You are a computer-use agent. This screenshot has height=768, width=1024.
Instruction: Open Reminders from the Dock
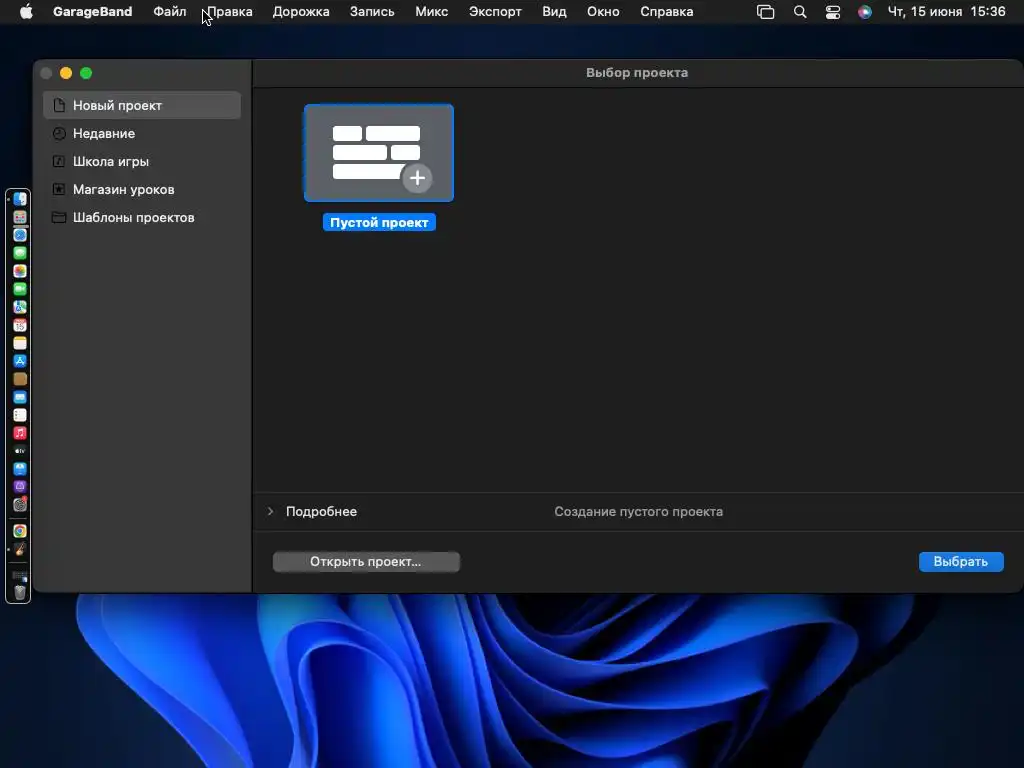click(20, 415)
